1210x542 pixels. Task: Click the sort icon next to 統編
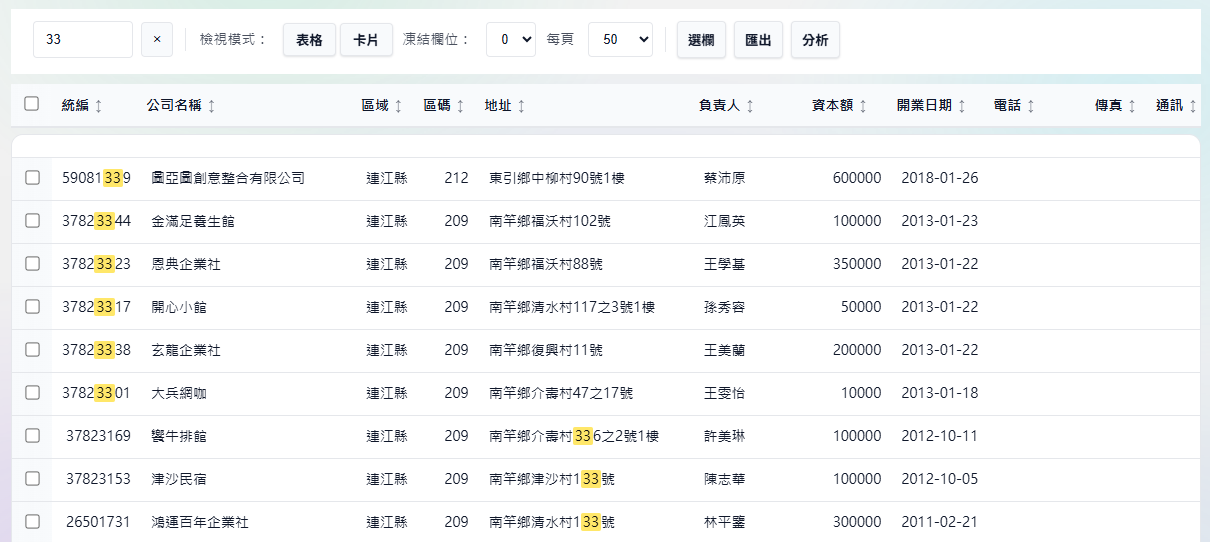[98, 106]
